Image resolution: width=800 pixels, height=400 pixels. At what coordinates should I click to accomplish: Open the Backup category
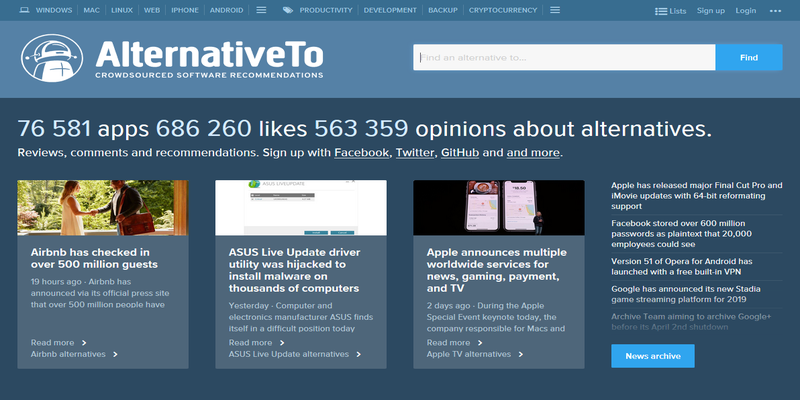[443, 10]
